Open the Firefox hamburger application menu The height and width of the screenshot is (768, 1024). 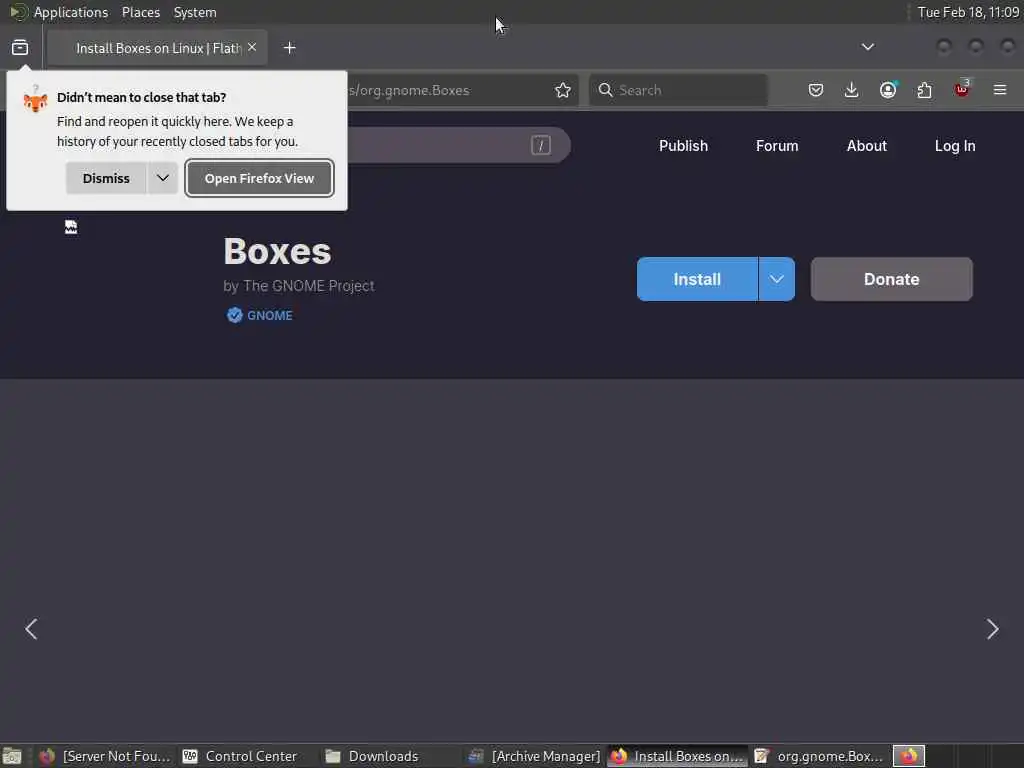(x=999, y=90)
